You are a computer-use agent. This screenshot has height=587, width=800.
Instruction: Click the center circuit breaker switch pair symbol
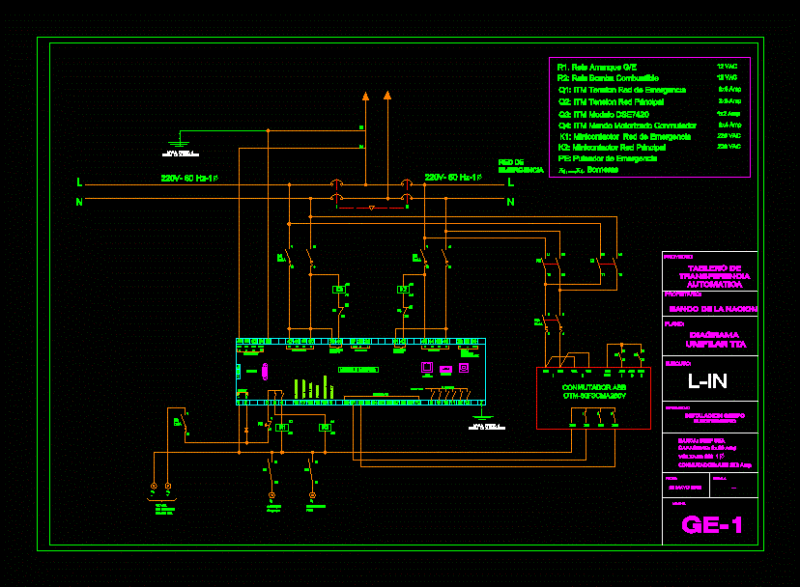(x=435, y=258)
